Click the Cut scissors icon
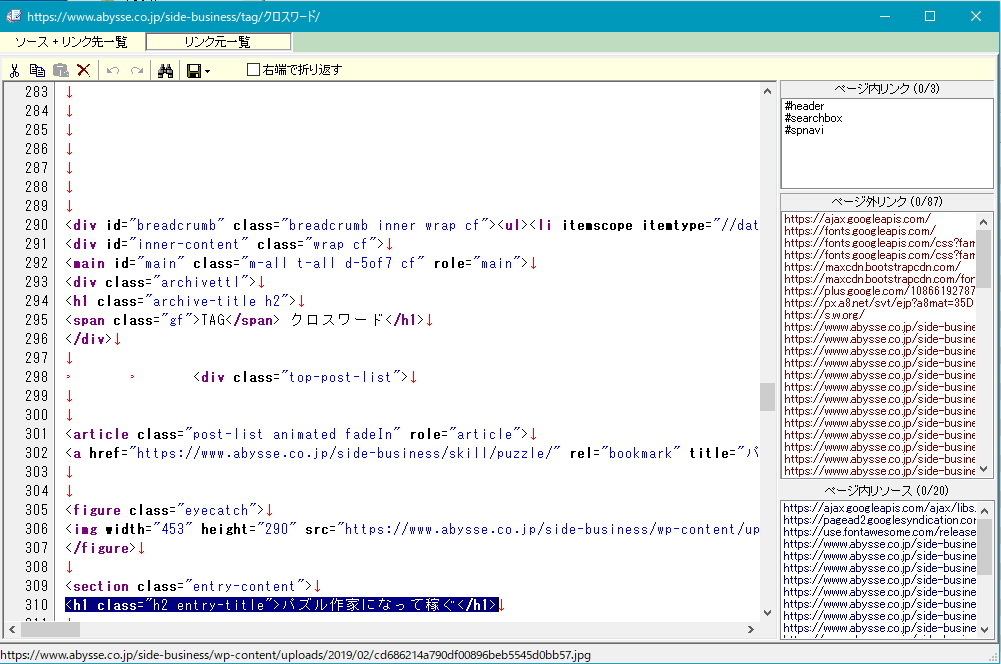This screenshot has width=1001, height=664. 15,70
